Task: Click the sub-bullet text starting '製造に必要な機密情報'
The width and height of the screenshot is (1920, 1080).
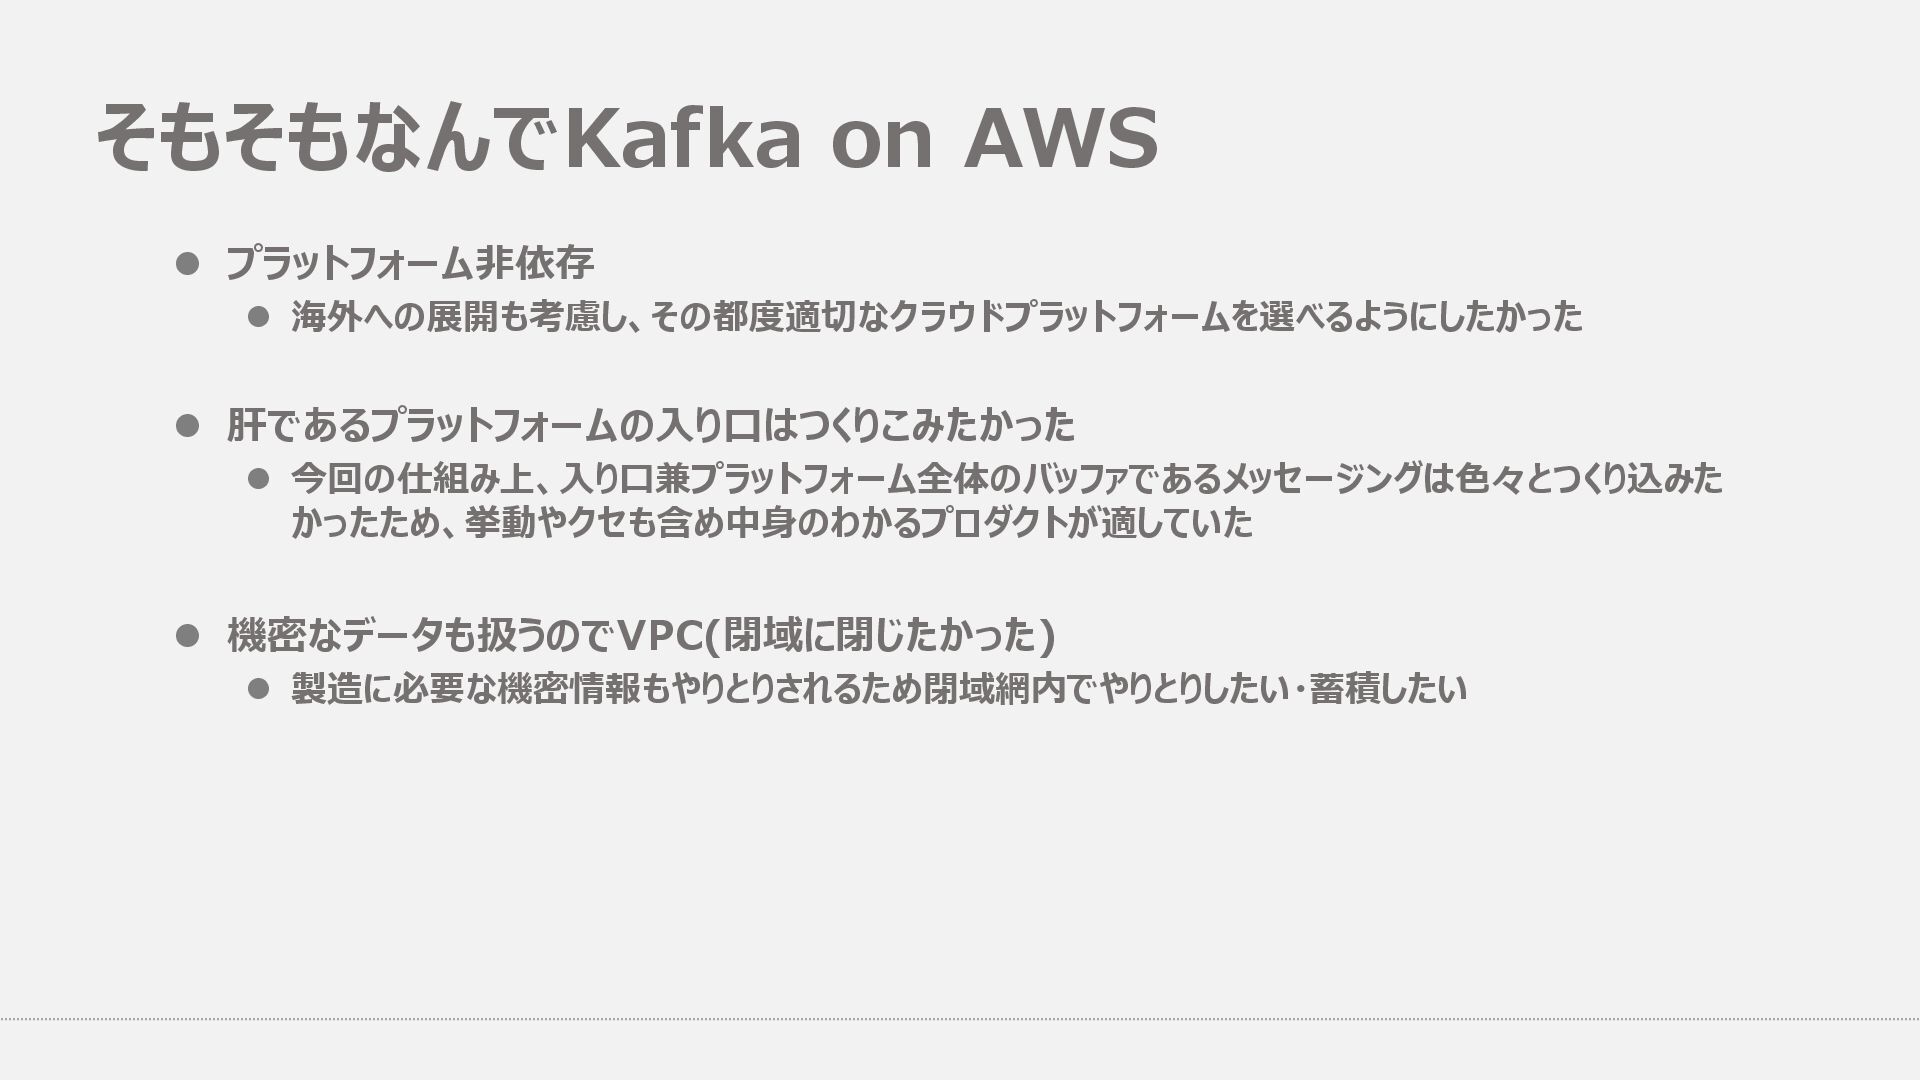Action: (x=879, y=688)
